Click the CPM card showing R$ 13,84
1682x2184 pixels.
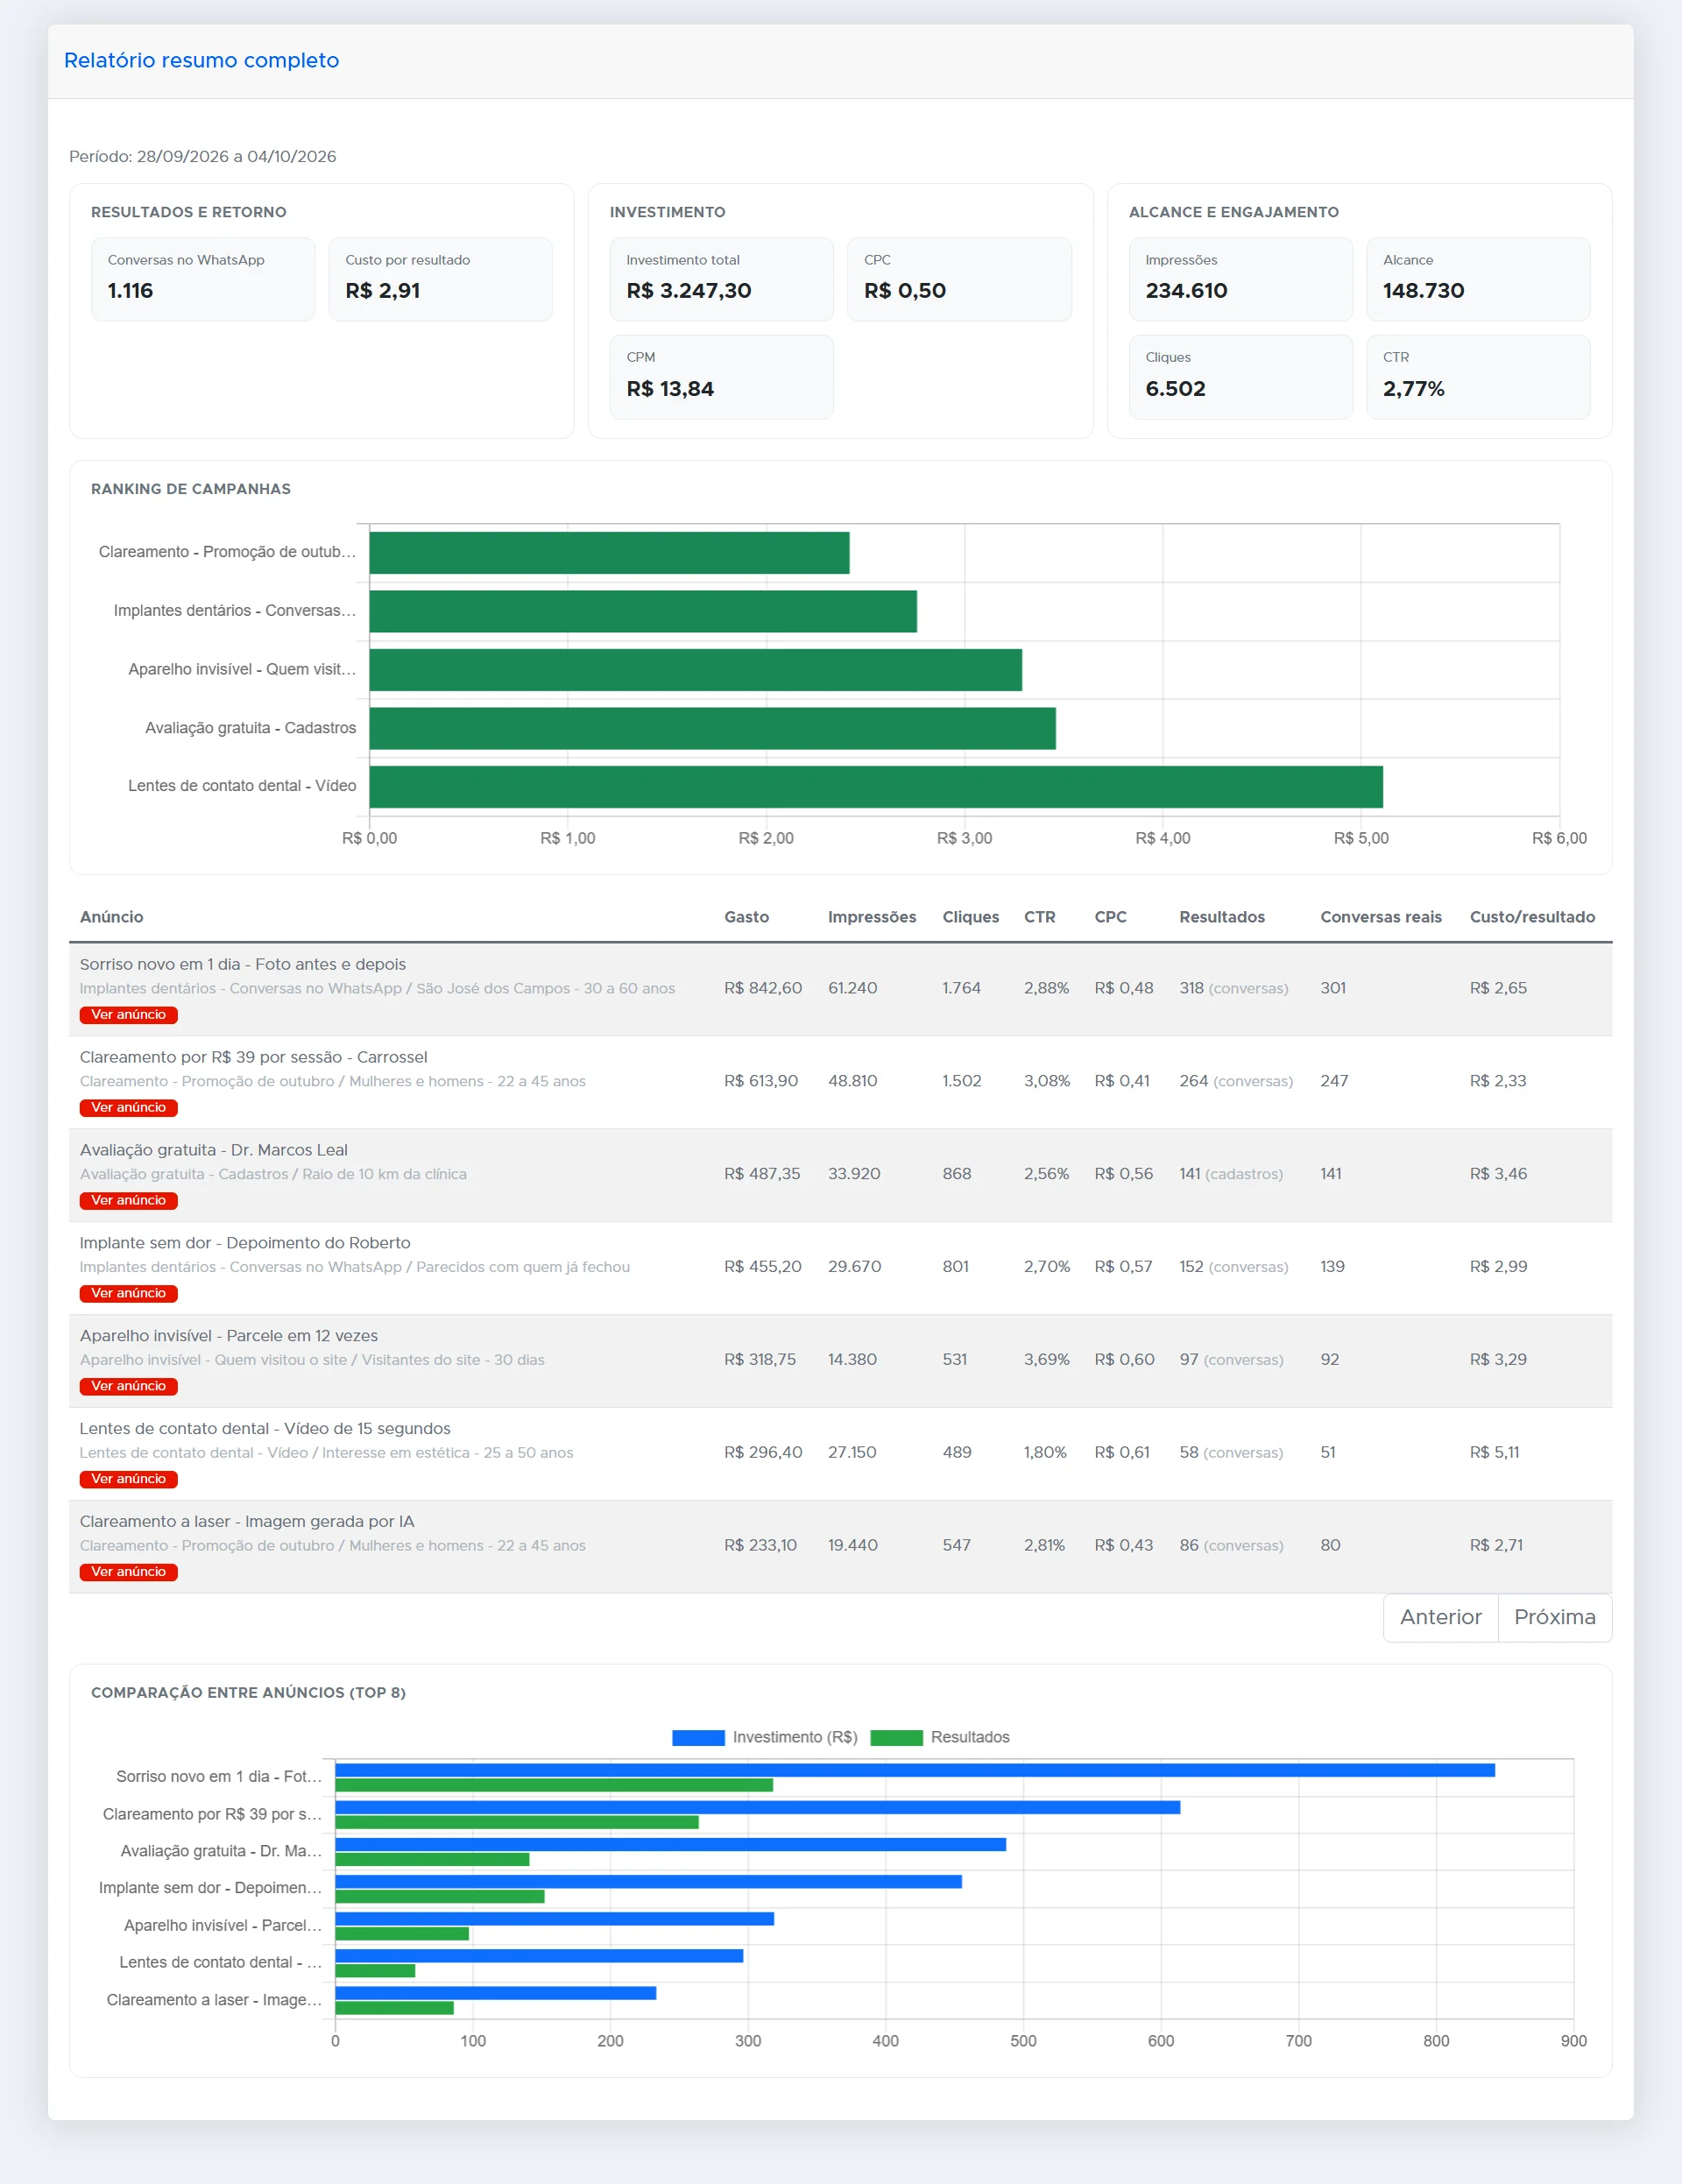[722, 377]
